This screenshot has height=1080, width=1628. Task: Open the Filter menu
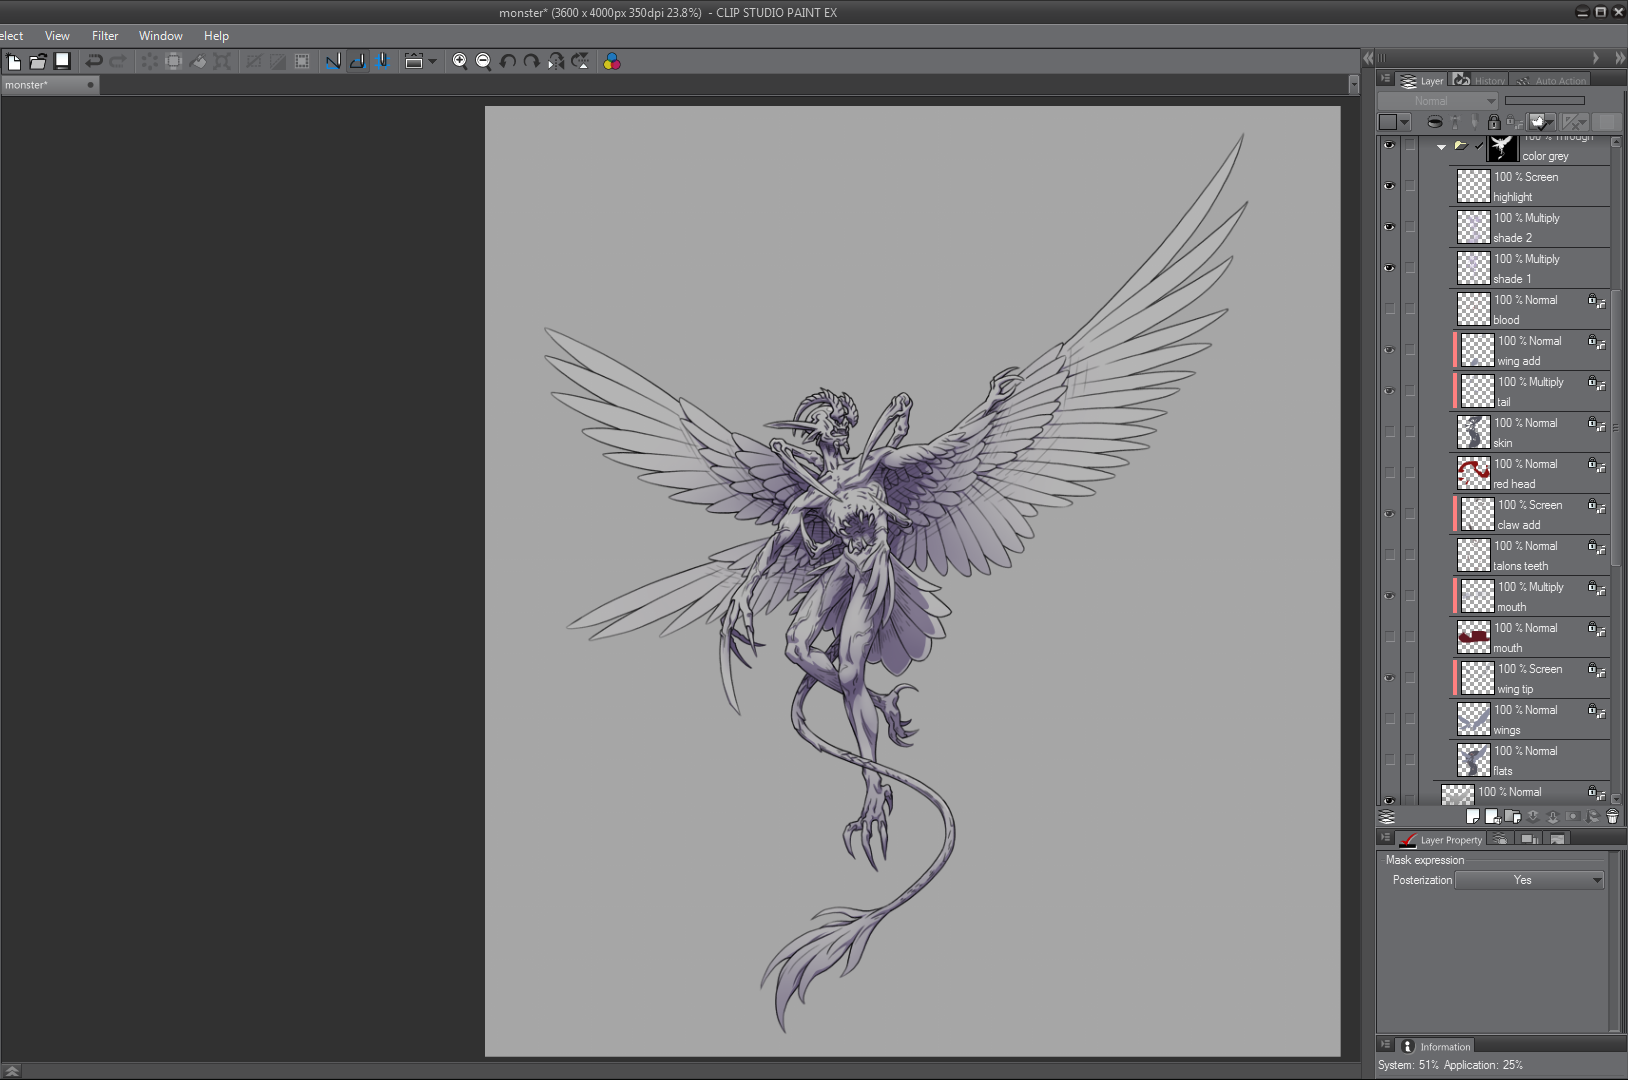click(x=105, y=36)
